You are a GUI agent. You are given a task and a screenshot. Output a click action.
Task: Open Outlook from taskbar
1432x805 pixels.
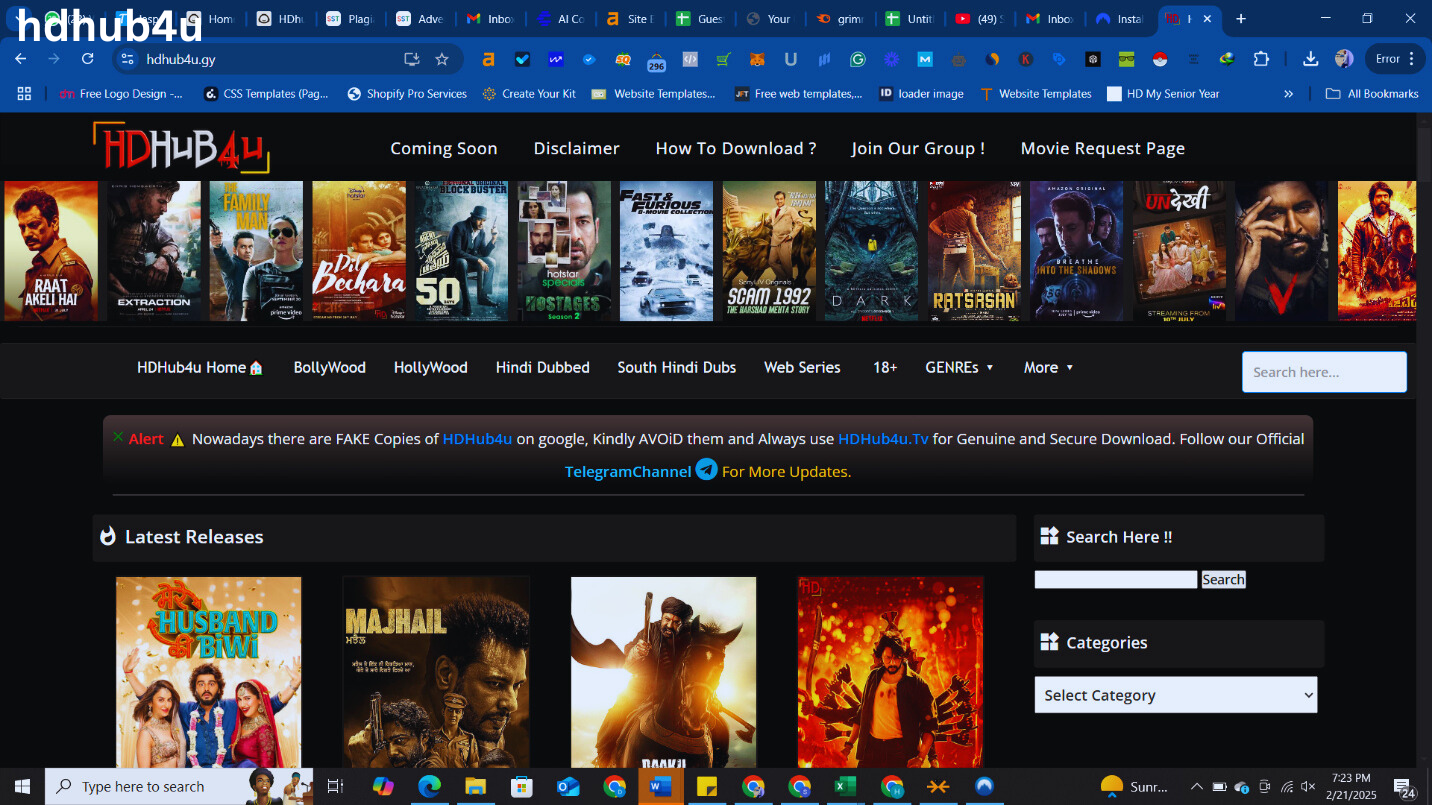(568, 787)
